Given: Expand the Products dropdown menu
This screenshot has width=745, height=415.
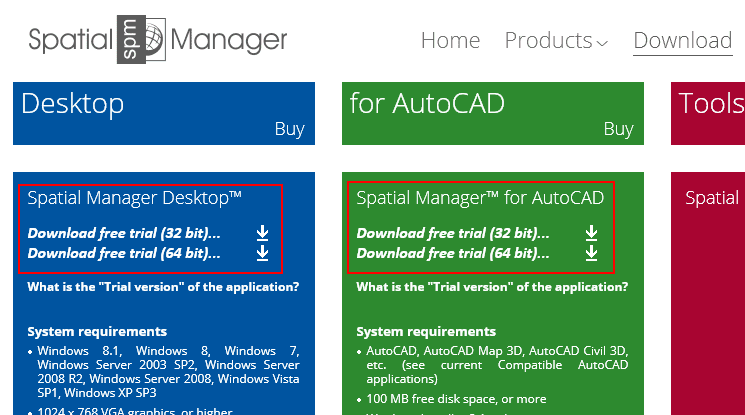Looking at the screenshot, I should (x=556, y=40).
